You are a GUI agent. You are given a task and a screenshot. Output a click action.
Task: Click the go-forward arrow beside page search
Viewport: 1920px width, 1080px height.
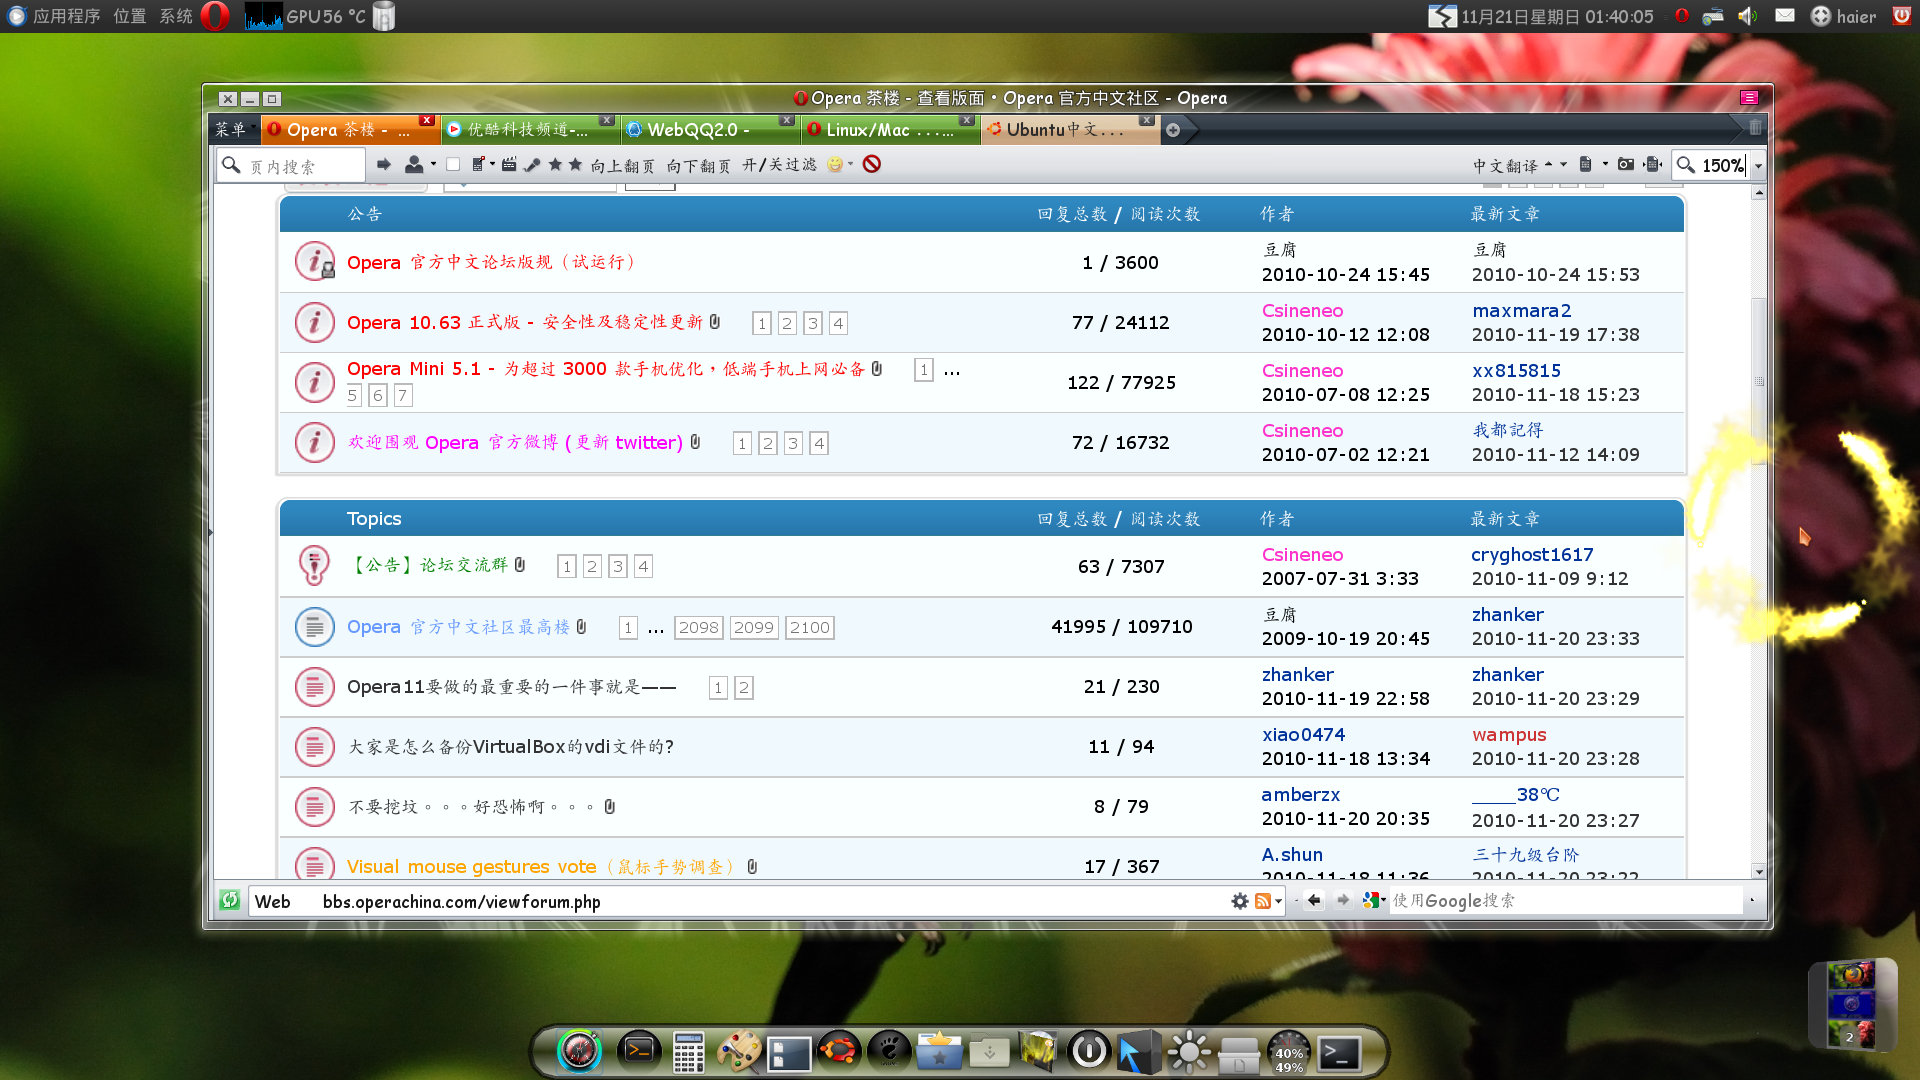click(384, 164)
